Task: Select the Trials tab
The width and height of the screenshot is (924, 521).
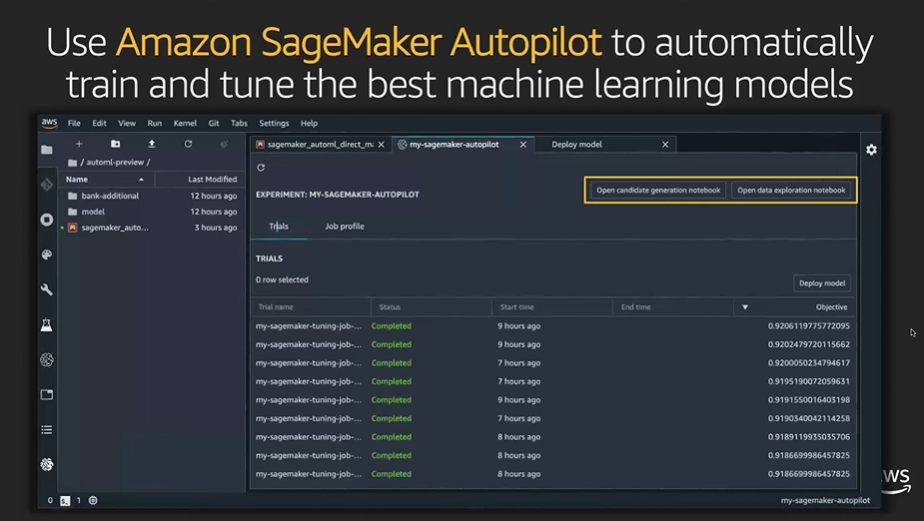Action: point(279,226)
